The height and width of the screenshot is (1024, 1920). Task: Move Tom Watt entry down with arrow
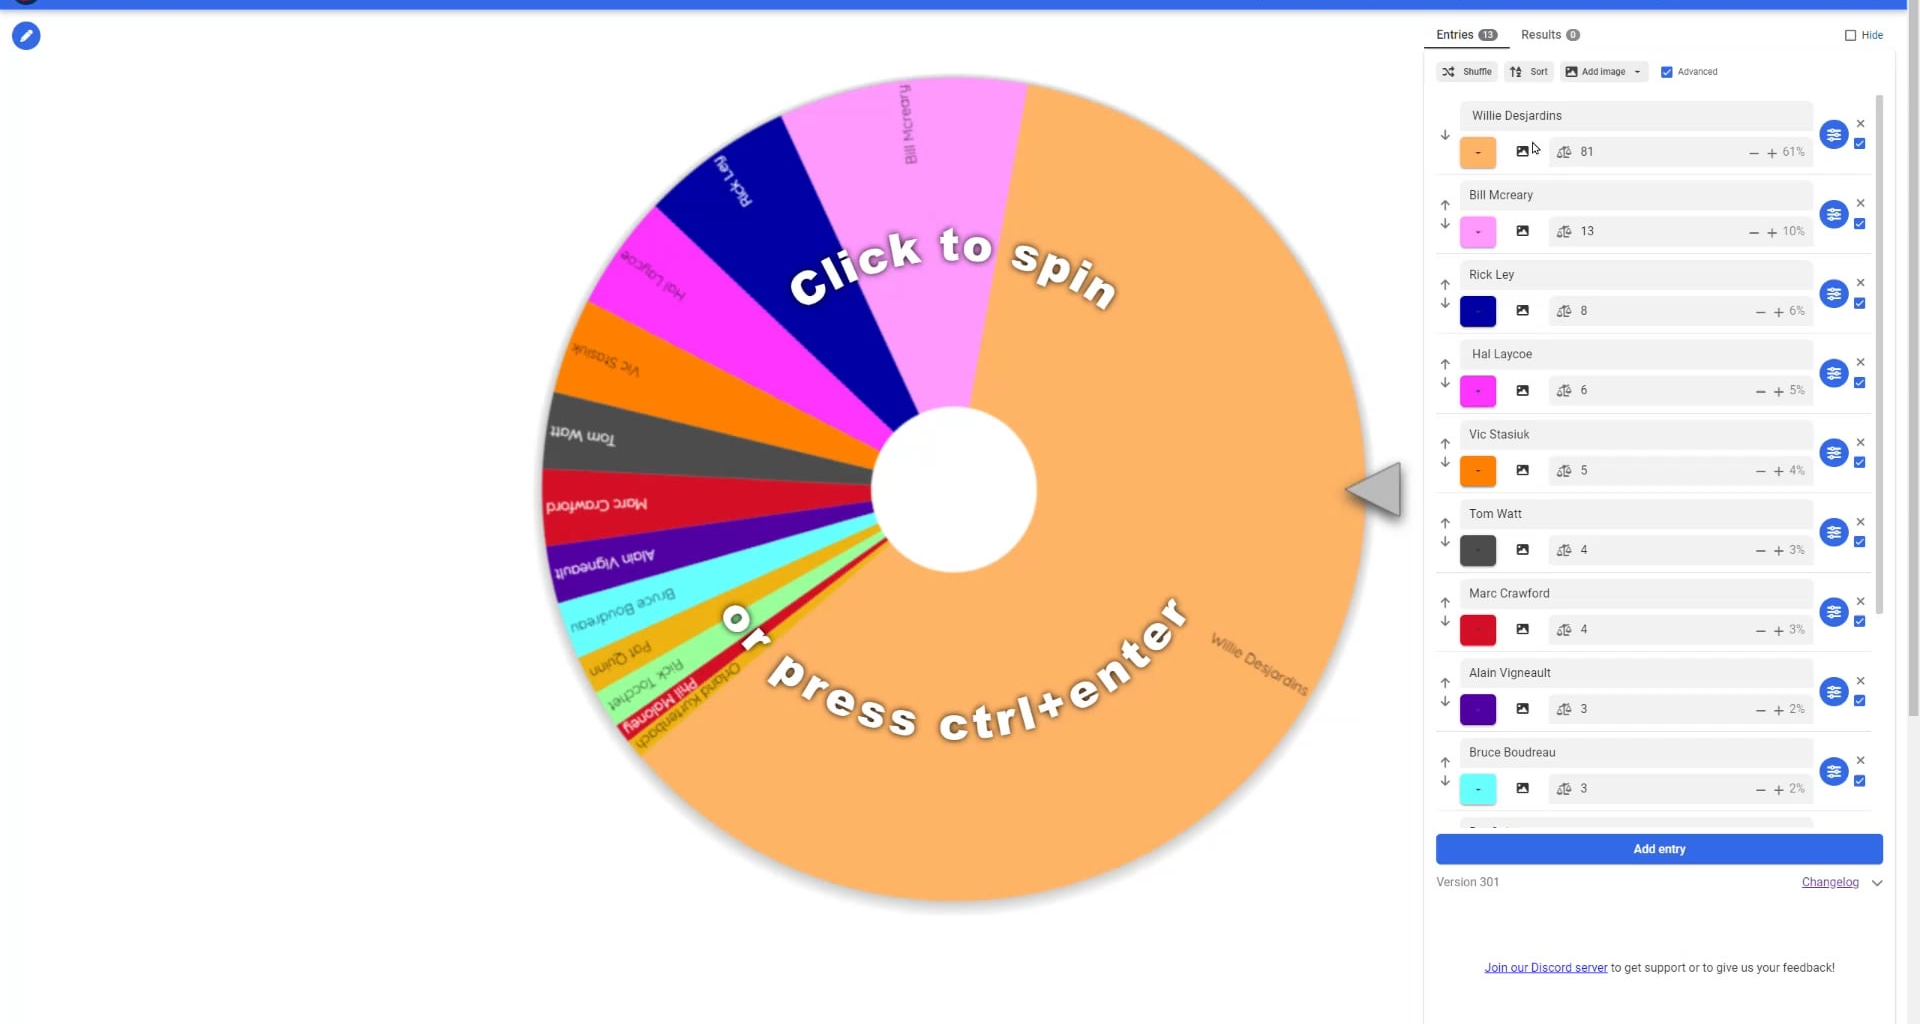coord(1445,542)
